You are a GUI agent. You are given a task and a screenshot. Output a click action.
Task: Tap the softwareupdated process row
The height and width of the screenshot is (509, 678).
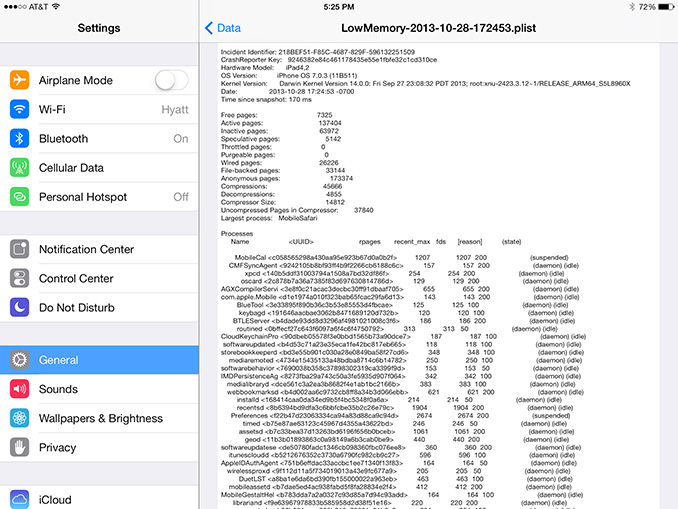pos(402,344)
